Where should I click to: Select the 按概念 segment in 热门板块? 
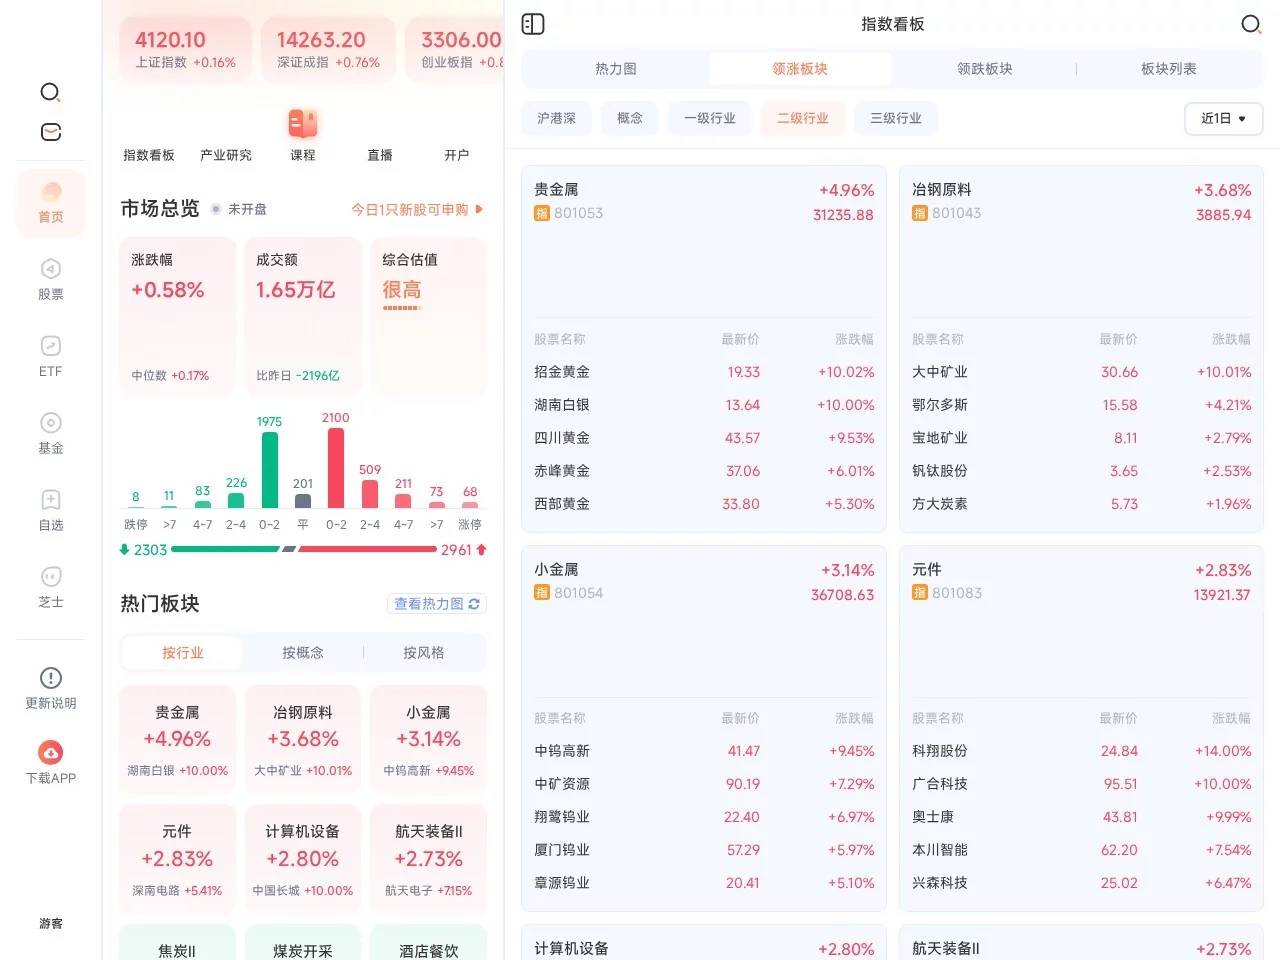point(302,653)
